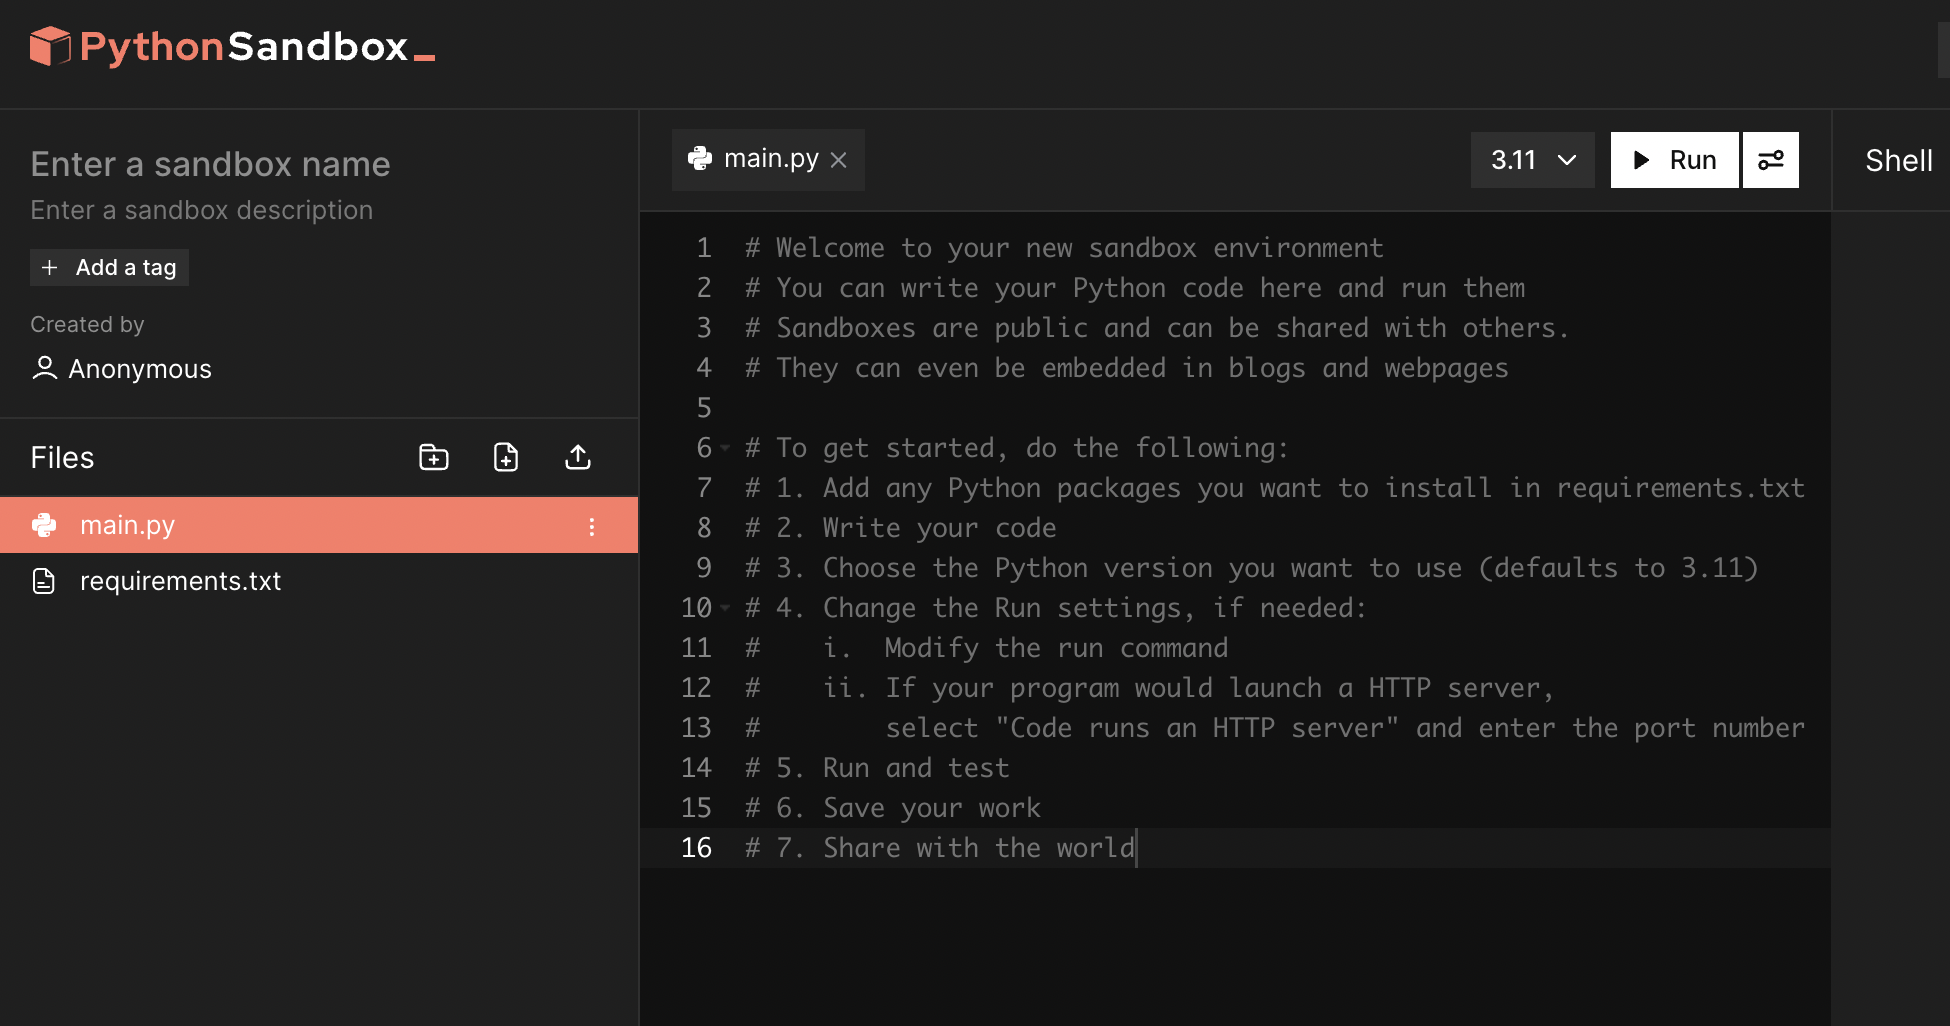Click the Anonymous user icon
The height and width of the screenshot is (1026, 1950).
click(x=44, y=368)
